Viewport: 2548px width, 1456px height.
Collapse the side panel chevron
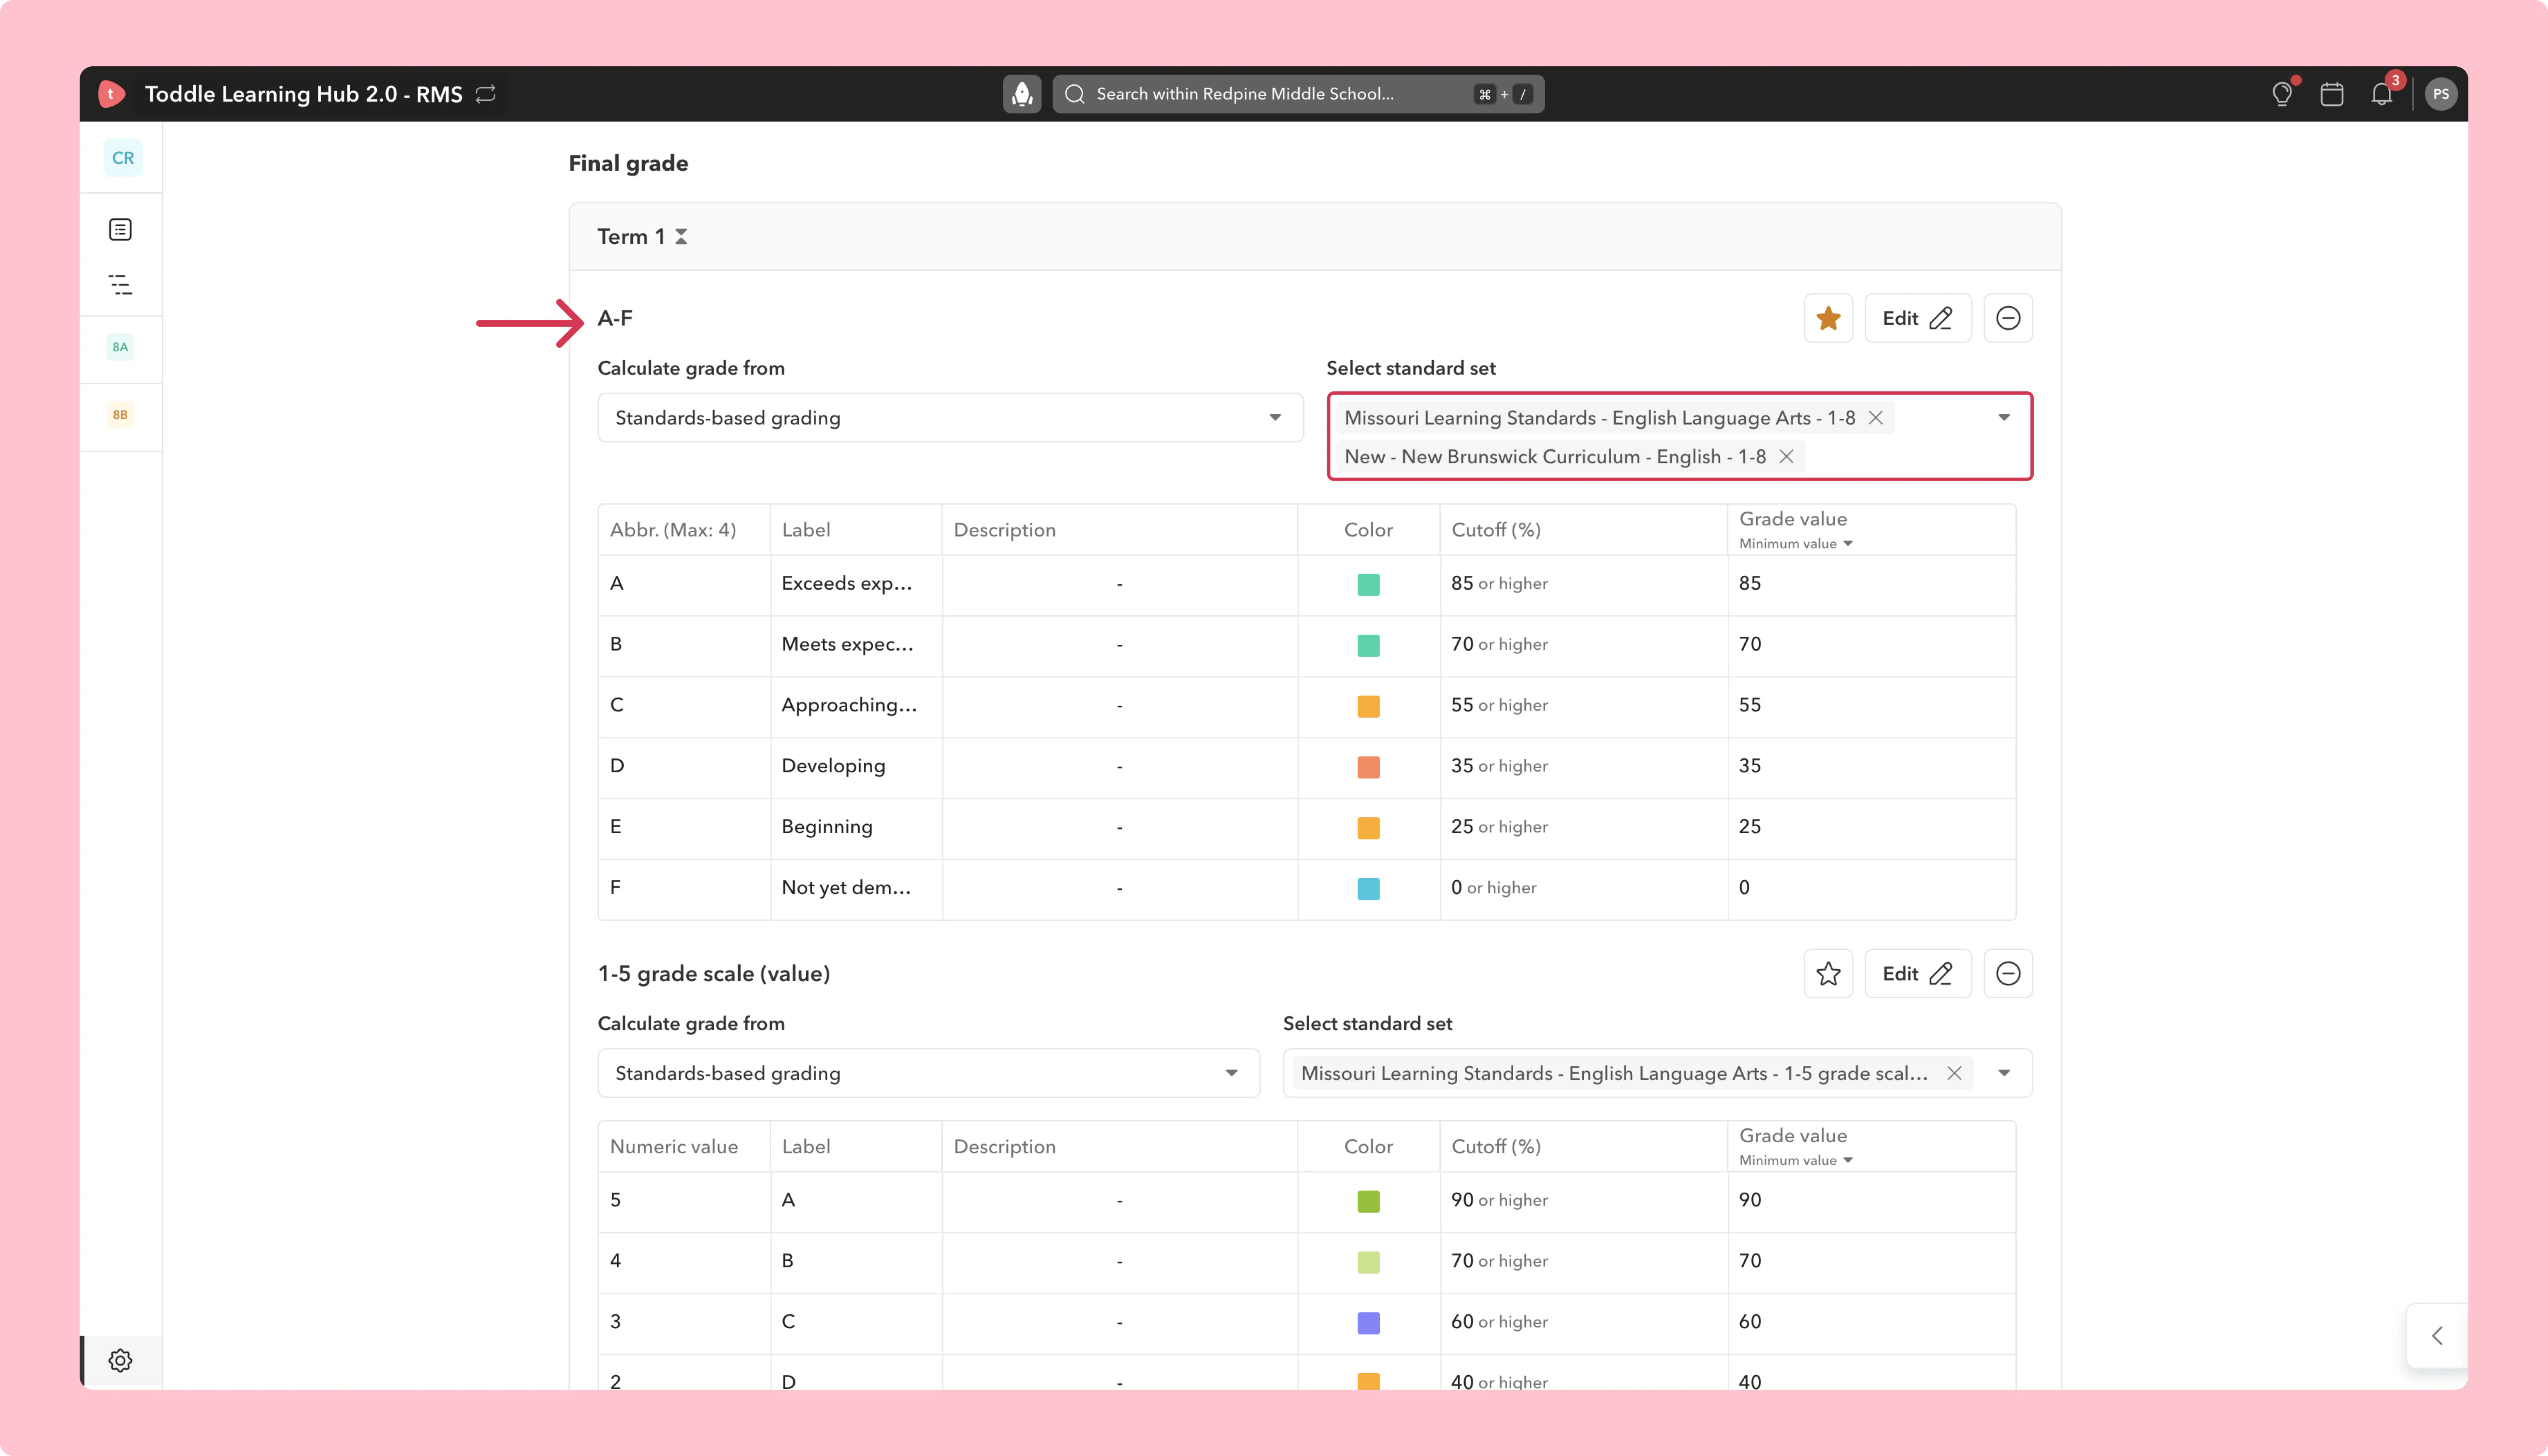click(x=2437, y=1336)
